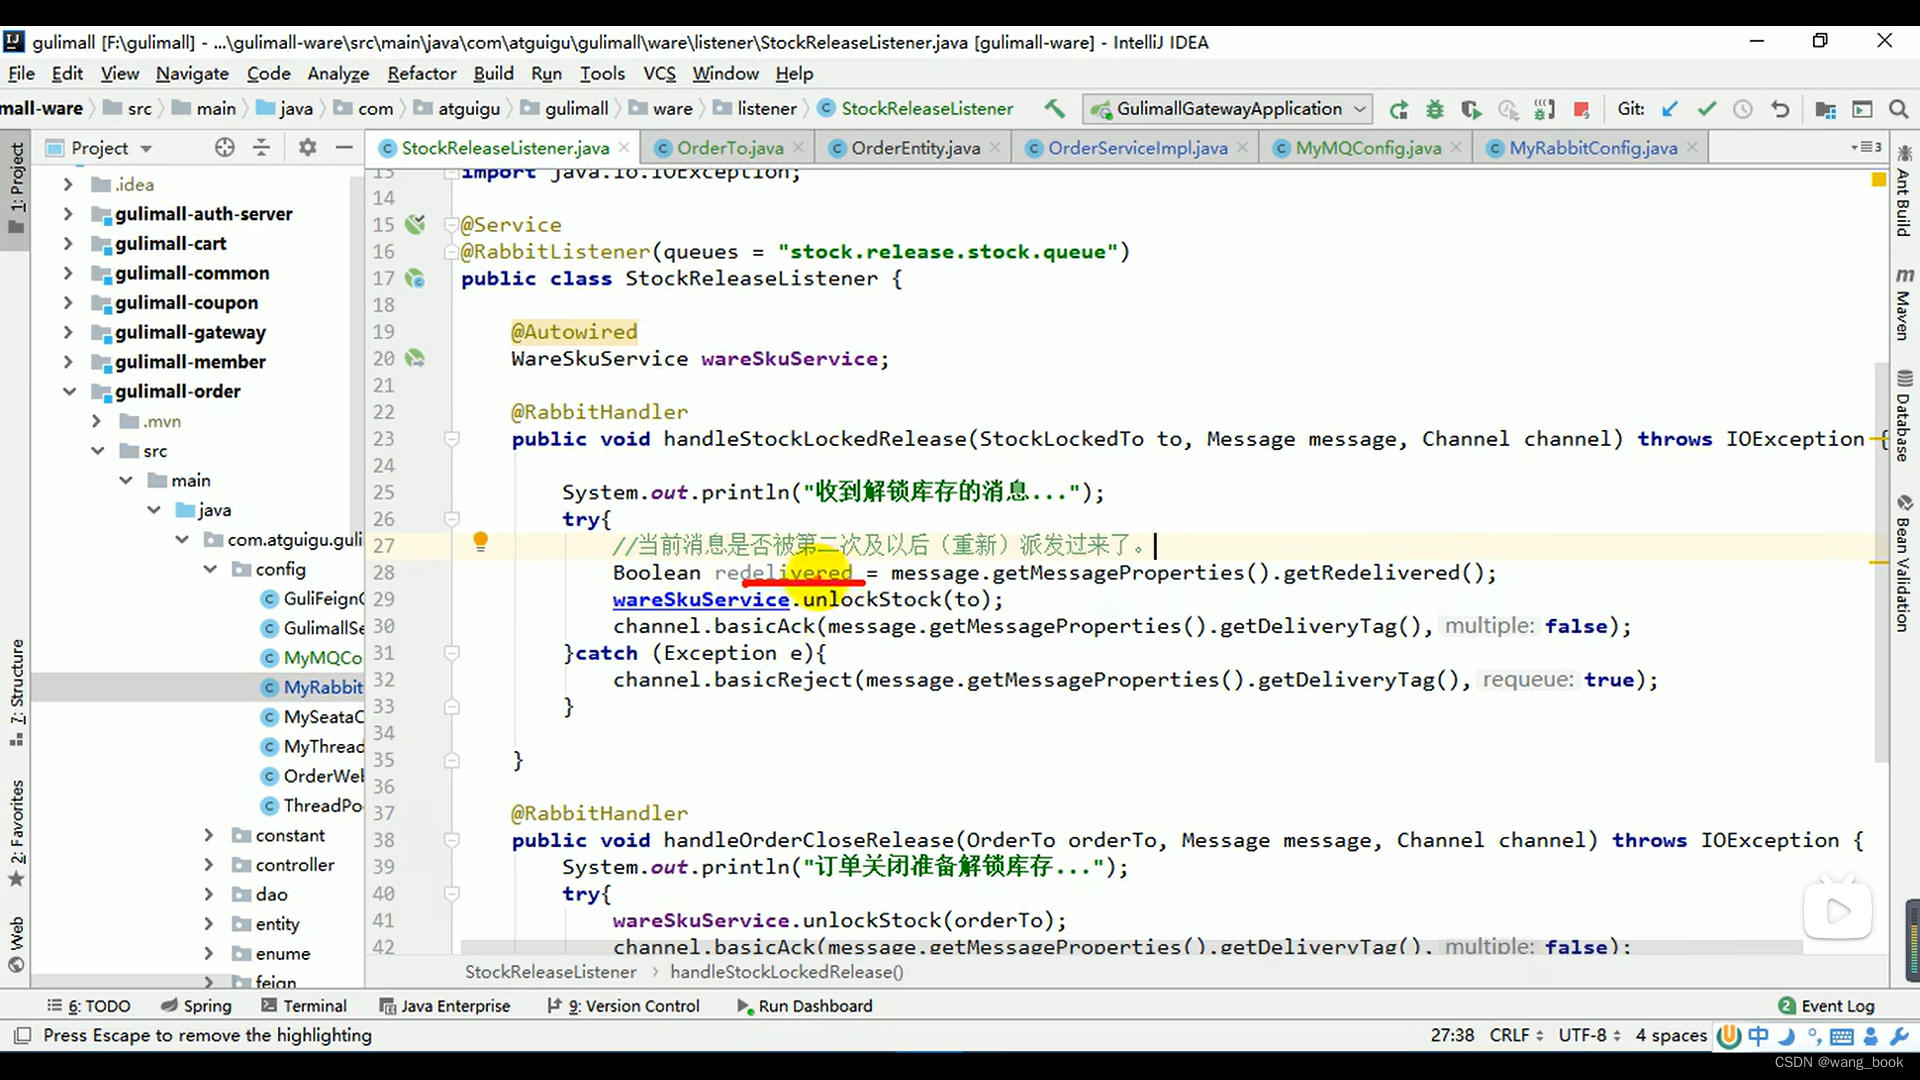This screenshot has height=1080, width=1920.
Task: Collapse all in Project panel
Action: tap(262, 148)
